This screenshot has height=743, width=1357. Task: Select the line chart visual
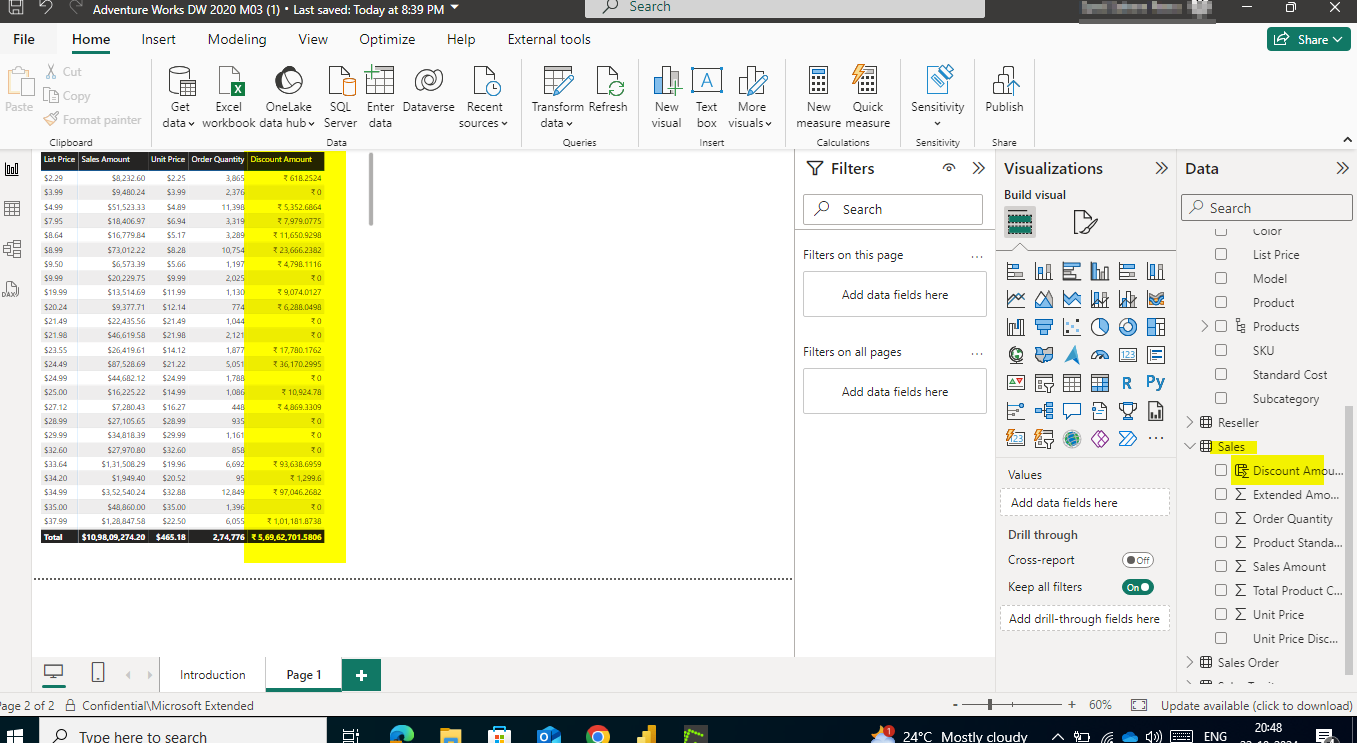point(1015,299)
